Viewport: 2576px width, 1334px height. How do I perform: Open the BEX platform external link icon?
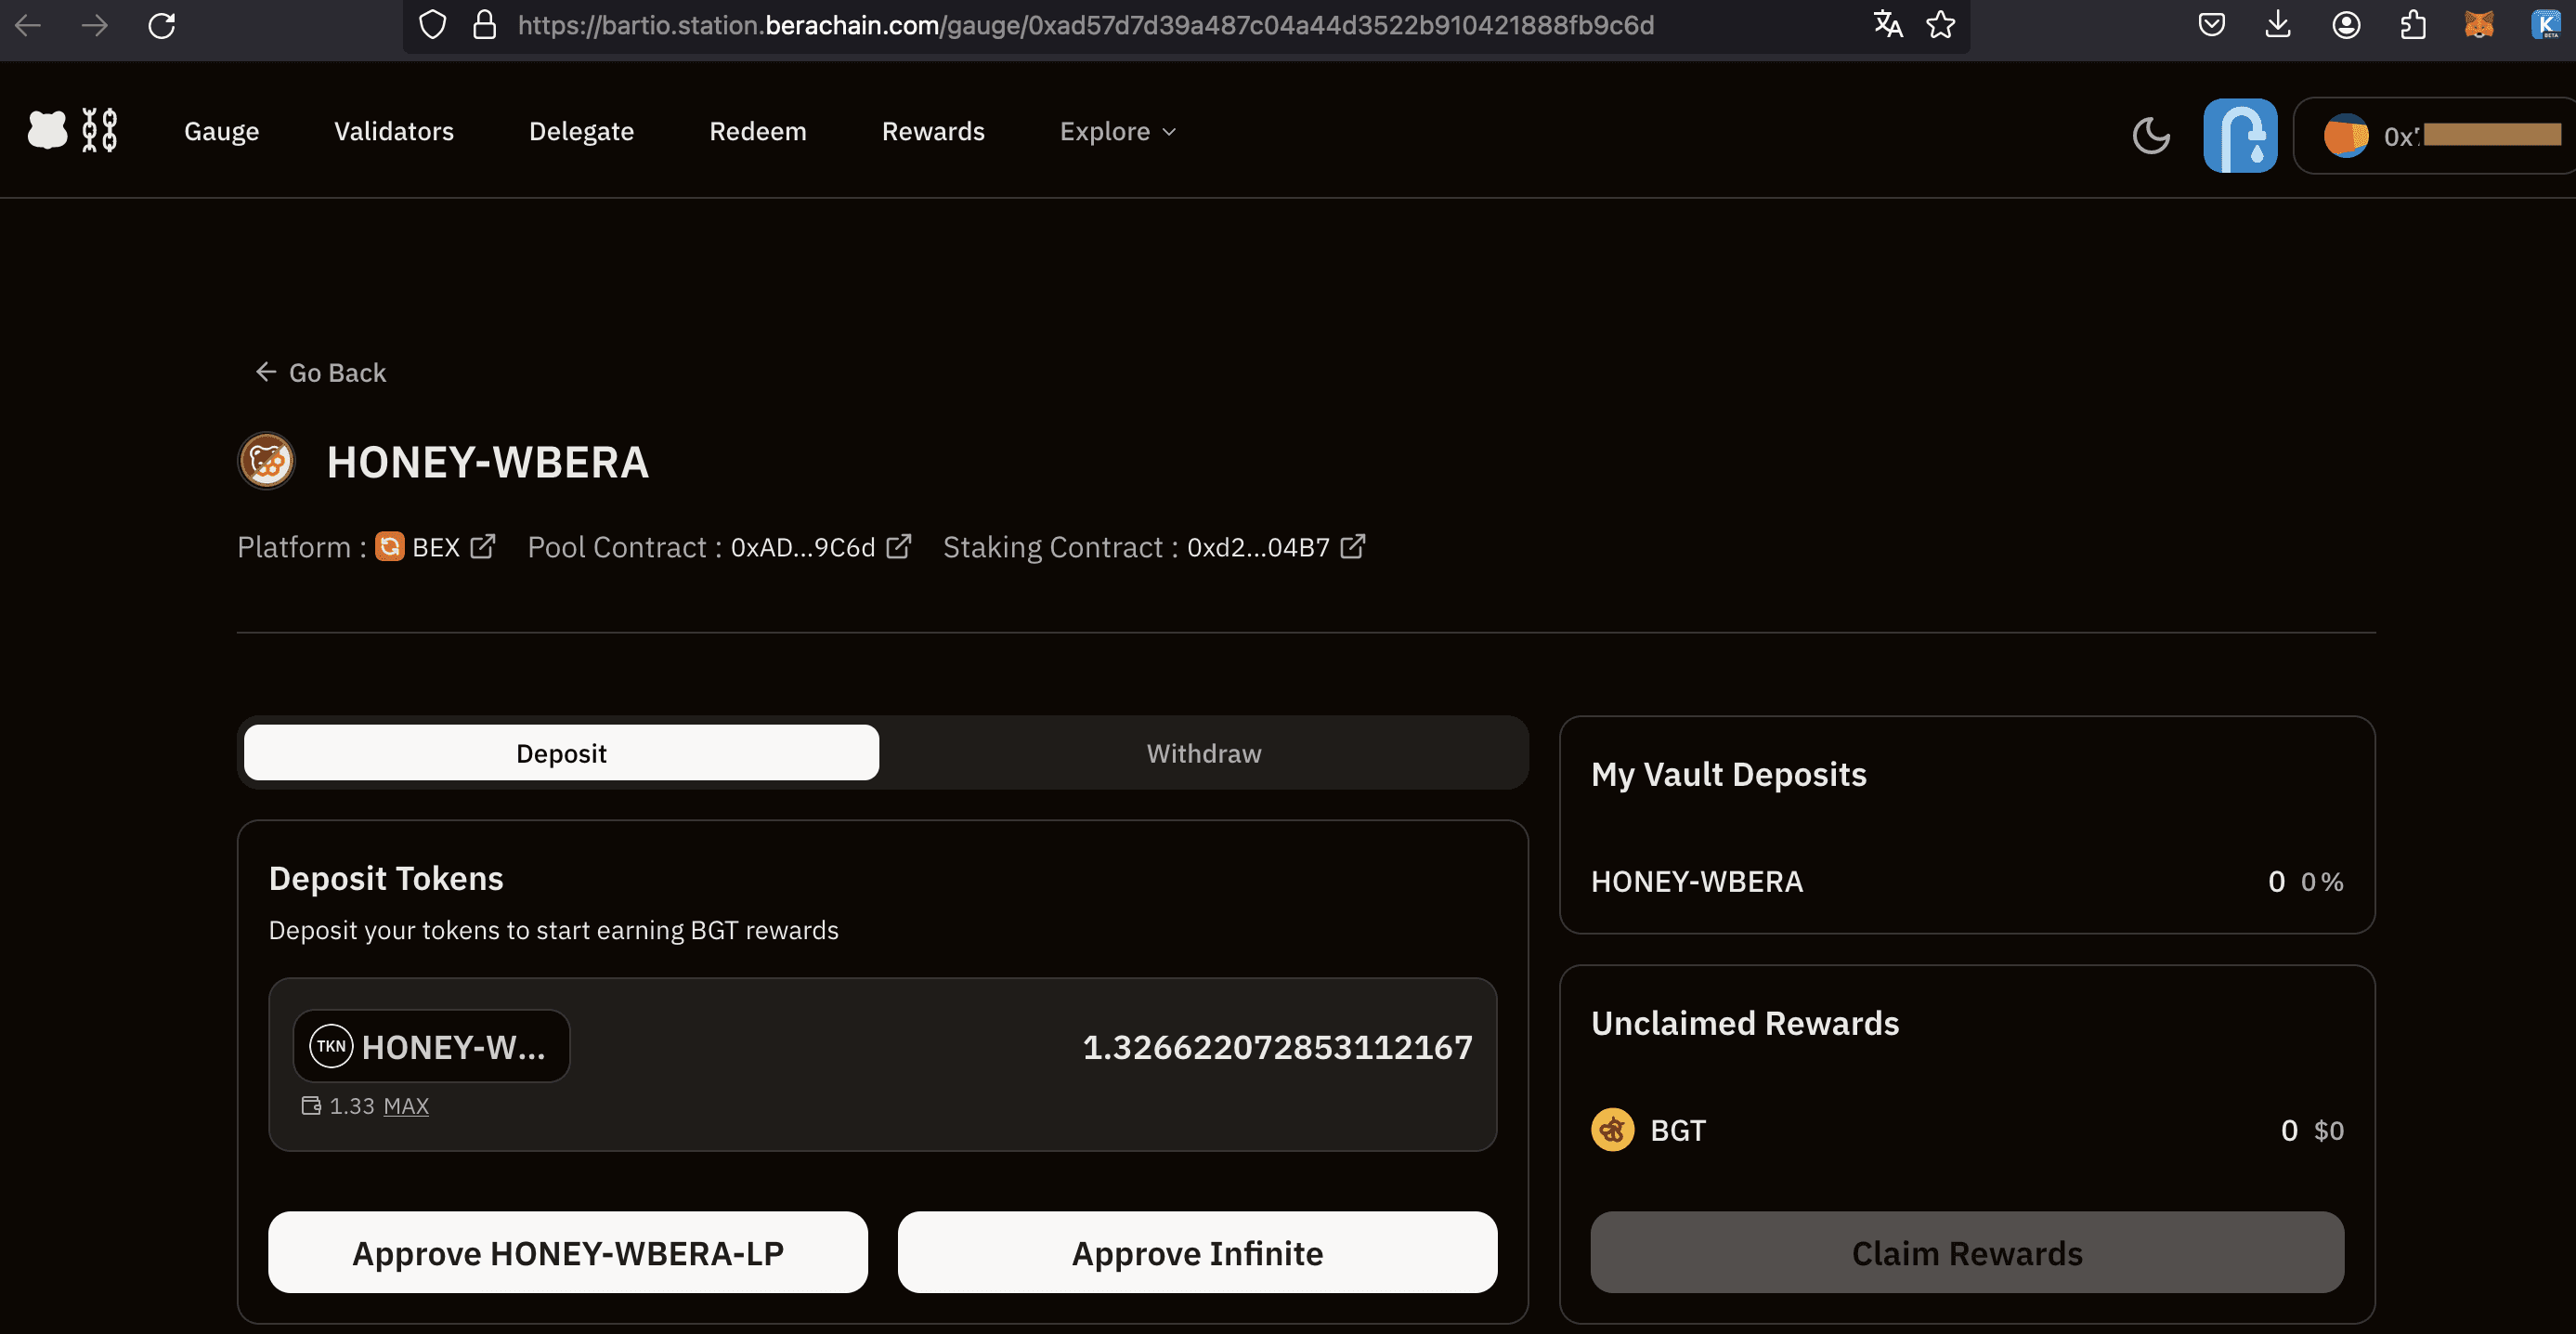(483, 547)
